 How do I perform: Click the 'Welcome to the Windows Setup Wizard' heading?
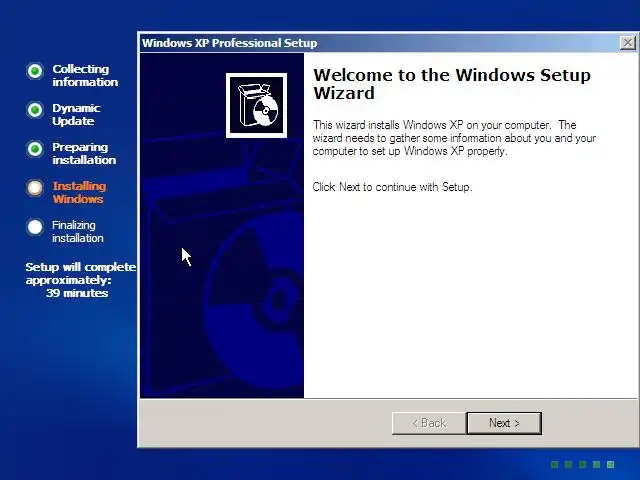coord(452,84)
